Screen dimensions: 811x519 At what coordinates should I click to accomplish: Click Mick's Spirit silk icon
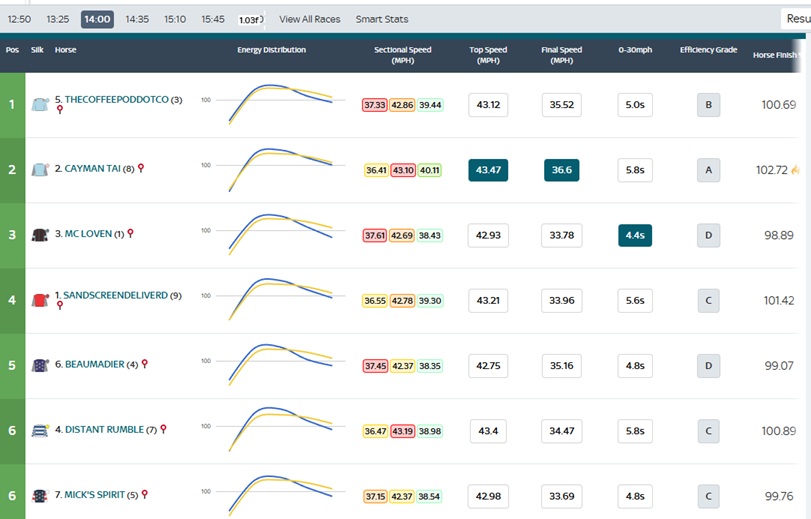40,496
